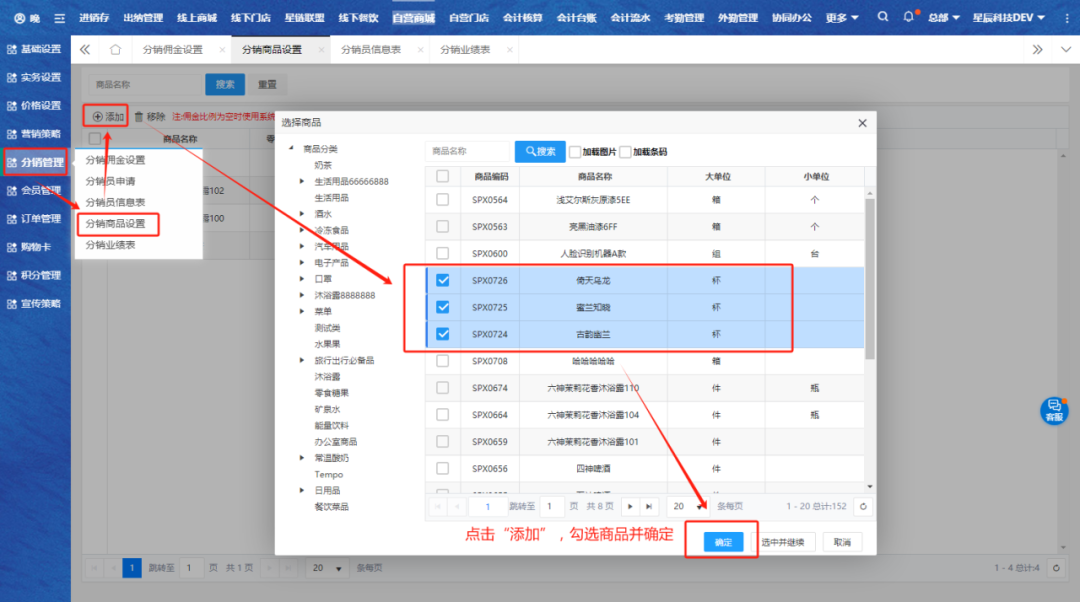The width and height of the screenshot is (1080, 602).
Task: Click the 选中并继续 button
Action: tap(787, 542)
